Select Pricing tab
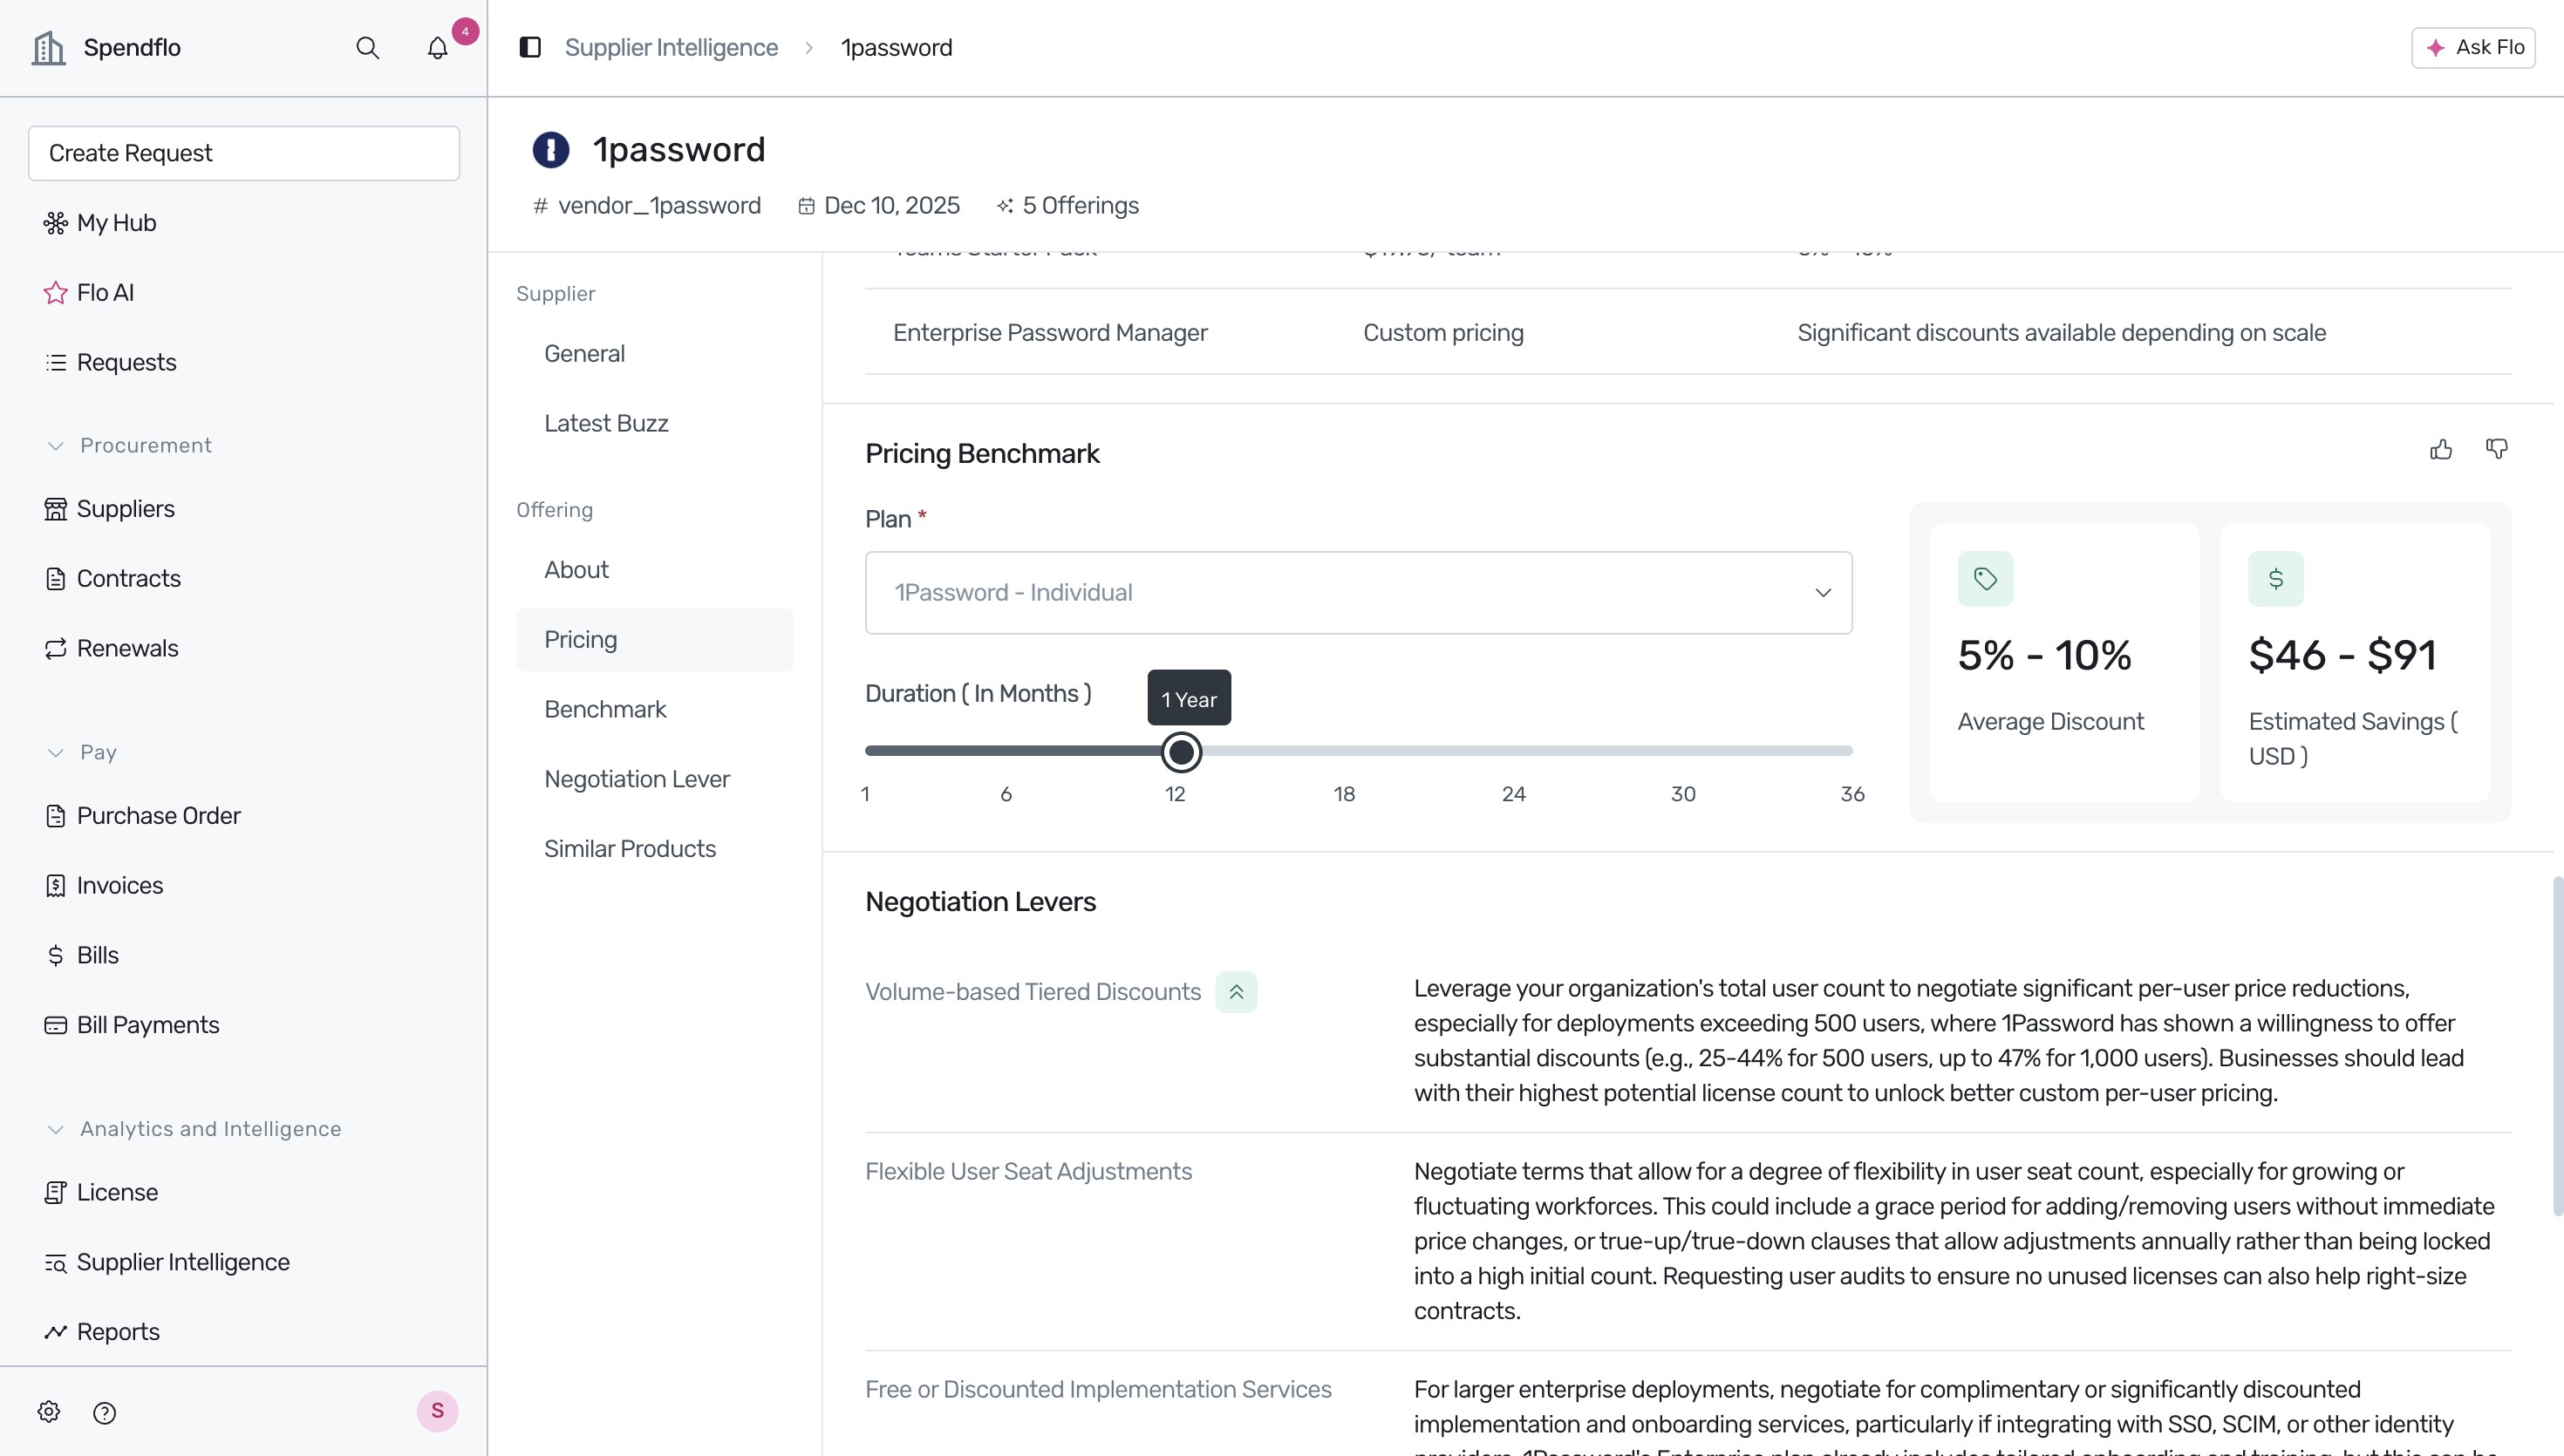 [655, 639]
